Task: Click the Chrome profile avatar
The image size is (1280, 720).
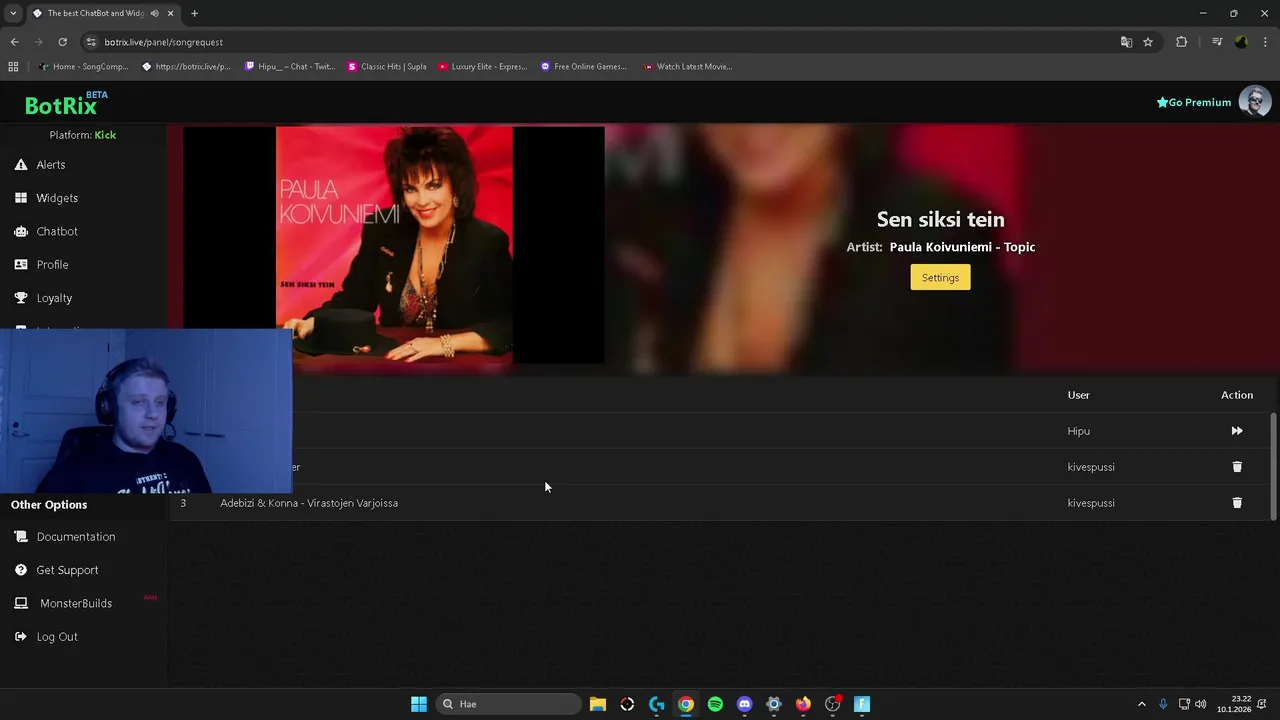Action: [1241, 42]
